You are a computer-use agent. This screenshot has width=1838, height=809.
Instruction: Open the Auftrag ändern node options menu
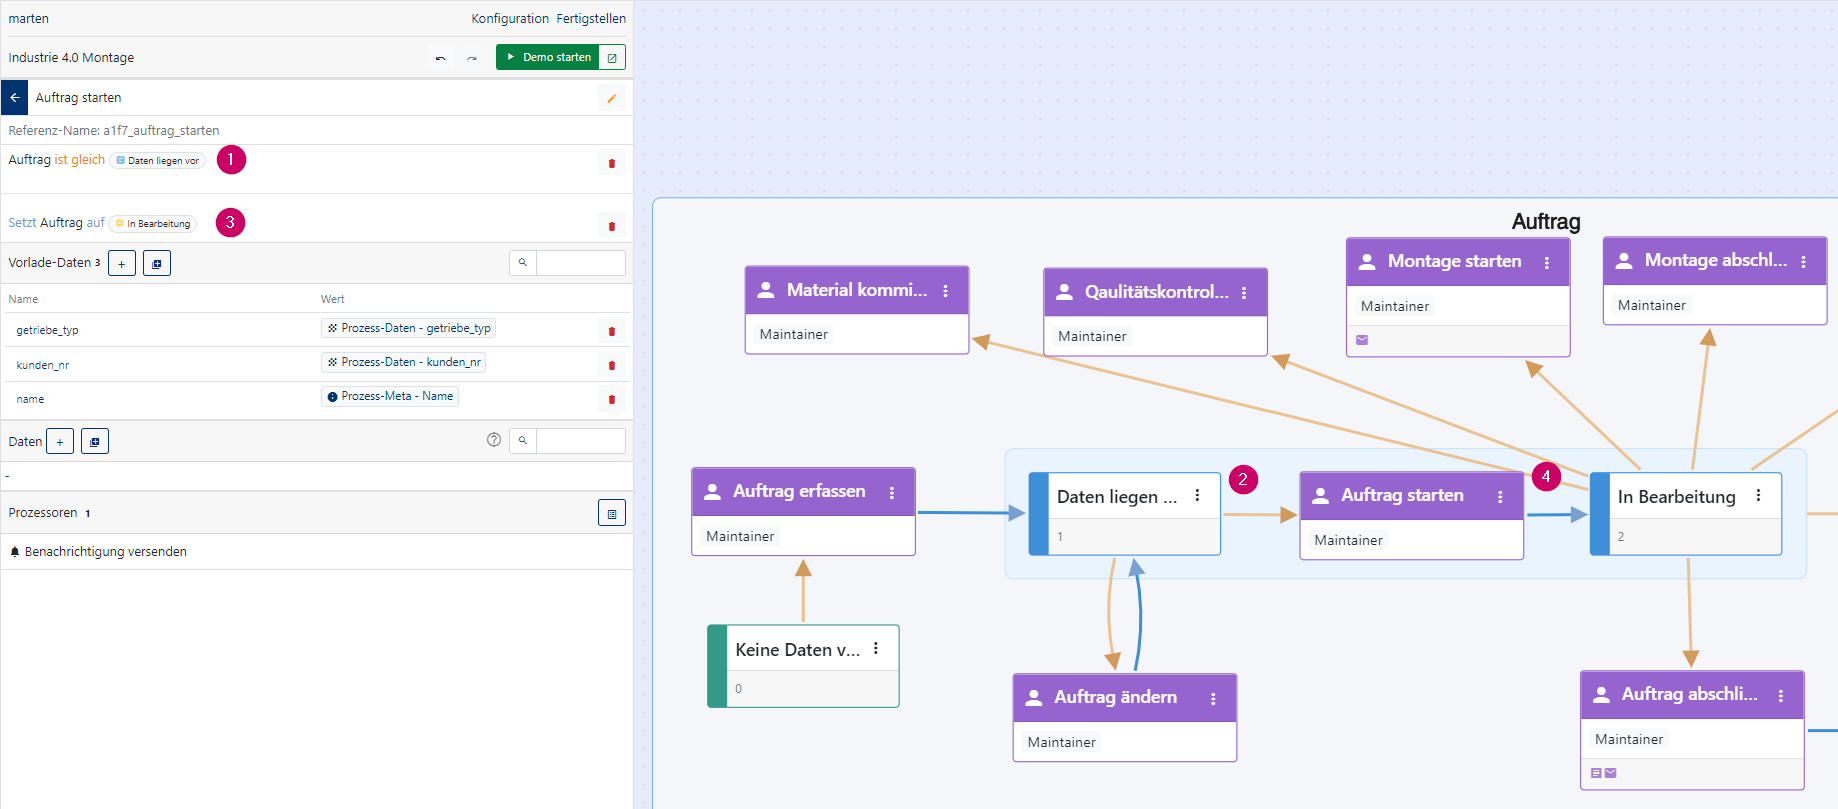click(x=1213, y=699)
